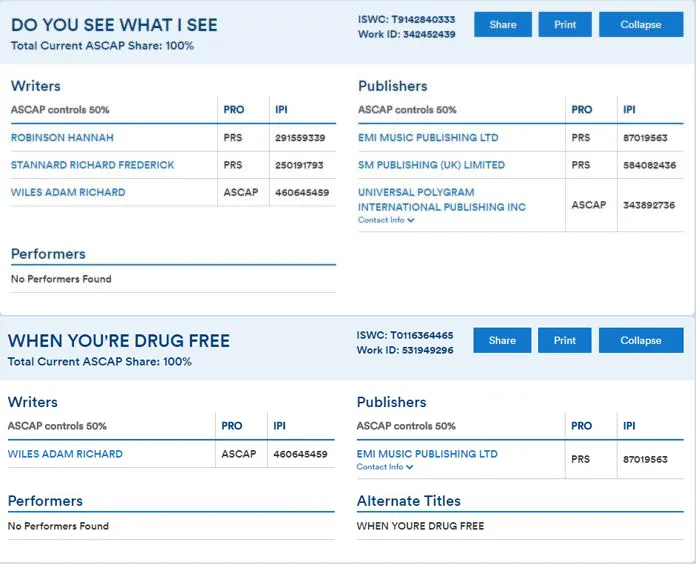The width and height of the screenshot is (696, 564).
Task: Select IPI 460645459 in Drug Free work
Action: pos(300,454)
